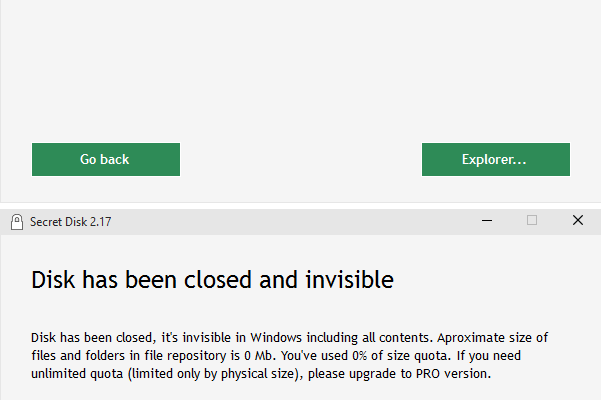Click the Go back button

click(x=105, y=159)
